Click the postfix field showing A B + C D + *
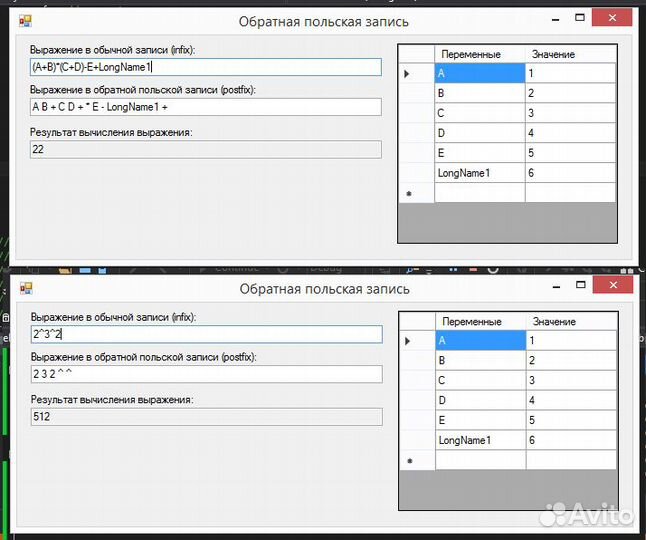The image size is (646, 540). (205, 107)
